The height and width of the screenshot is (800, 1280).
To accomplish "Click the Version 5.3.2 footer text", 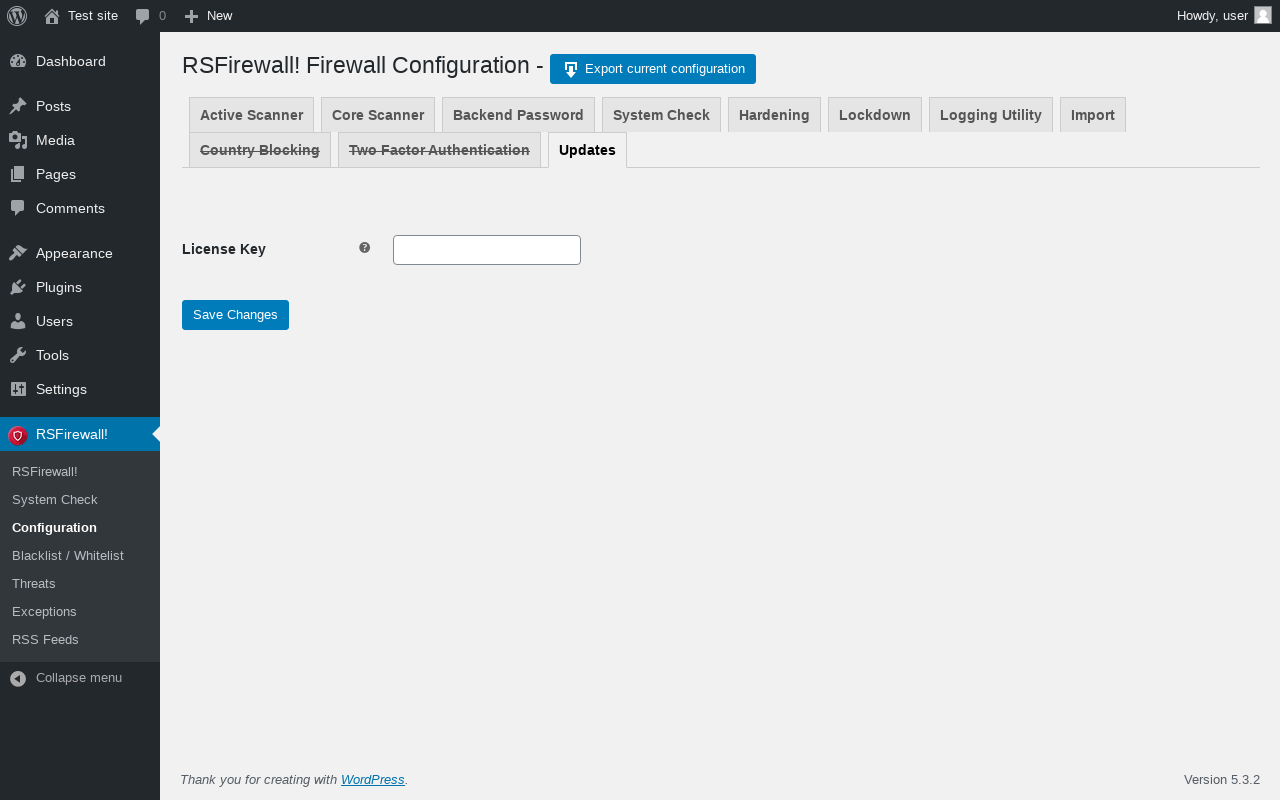I will point(1222,780).
